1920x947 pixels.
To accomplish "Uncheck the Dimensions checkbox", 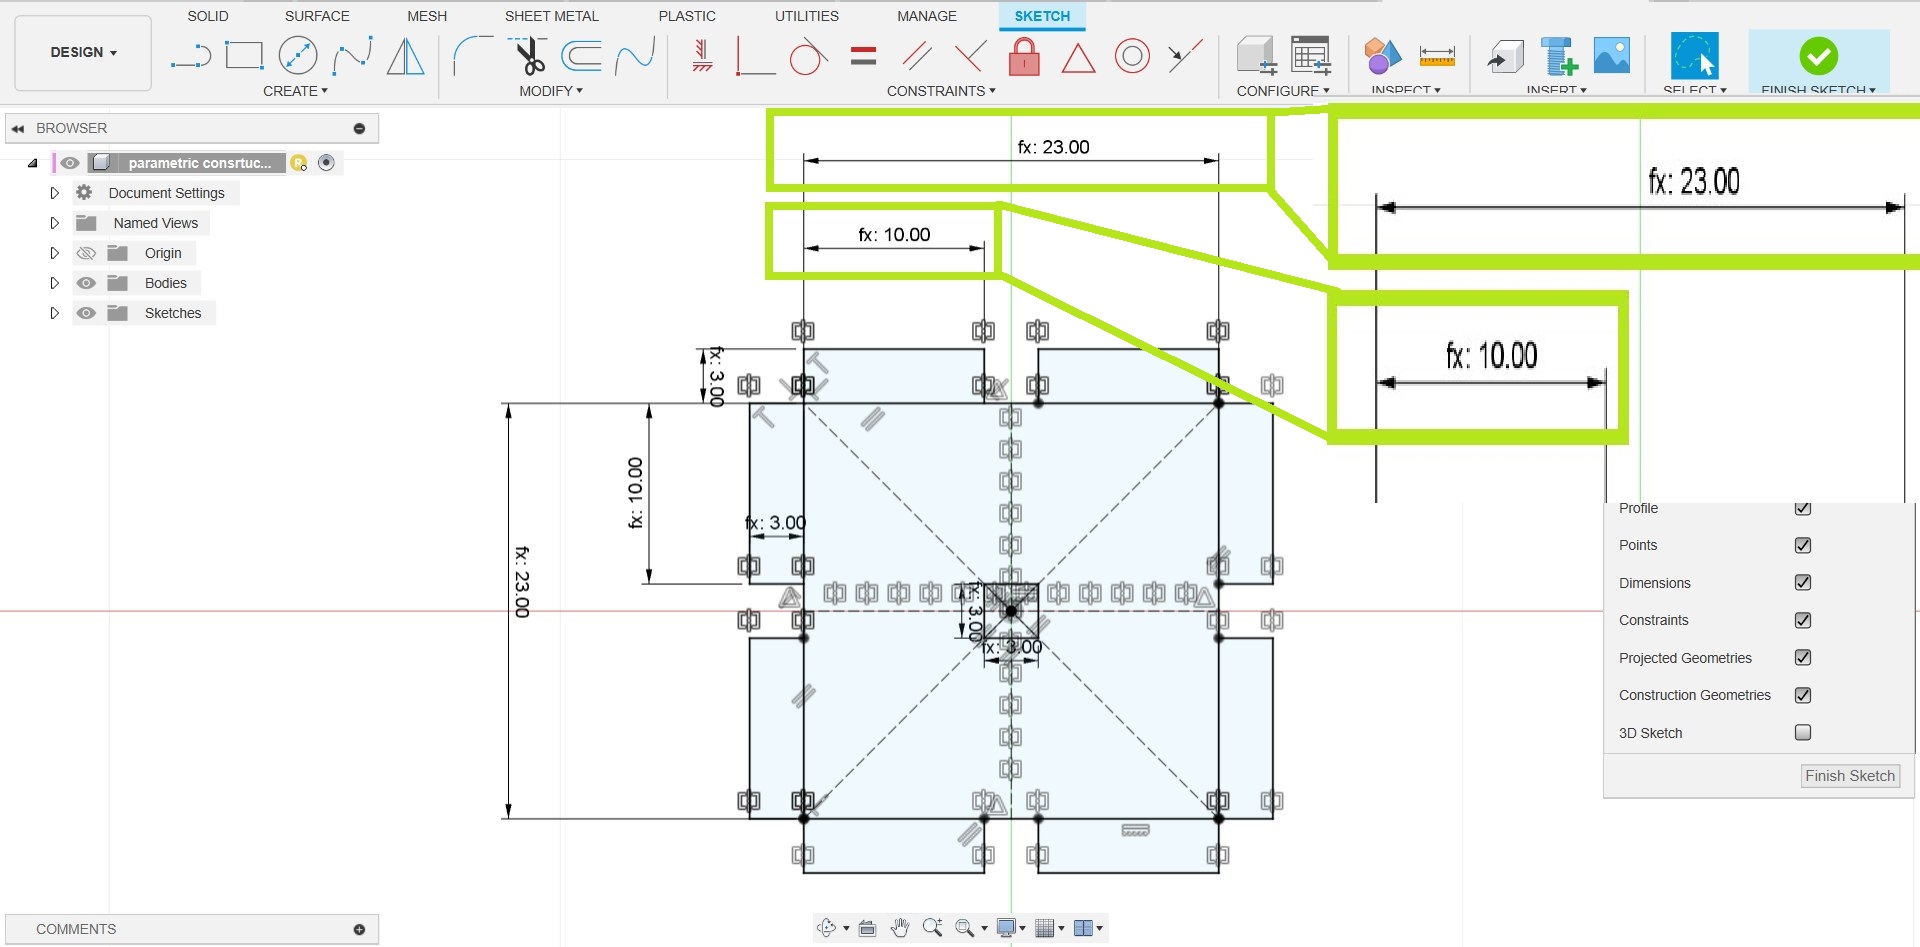I will point(1802,583).
